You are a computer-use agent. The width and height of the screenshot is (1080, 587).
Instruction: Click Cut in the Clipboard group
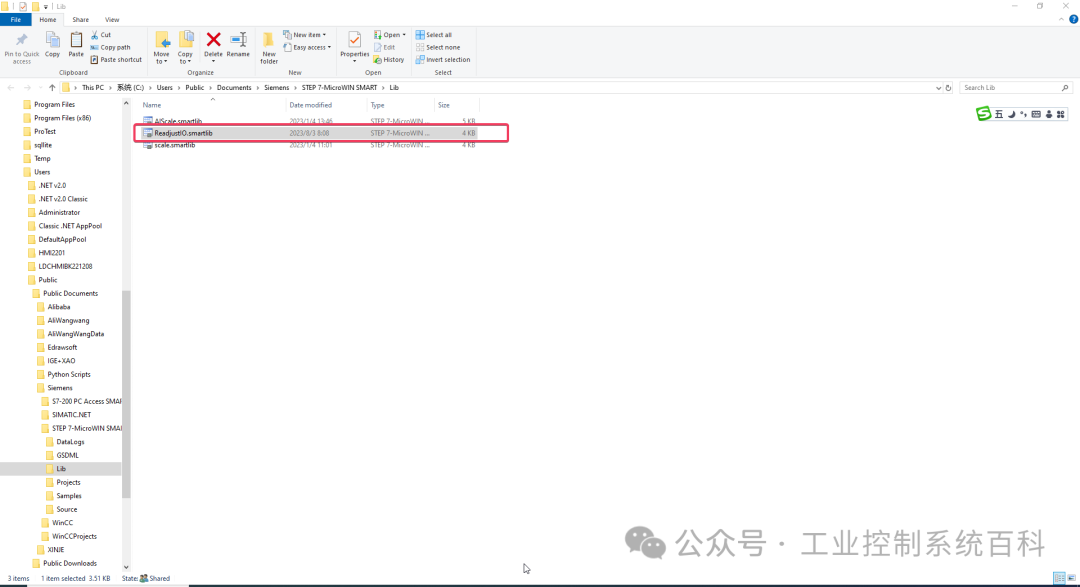101,34
